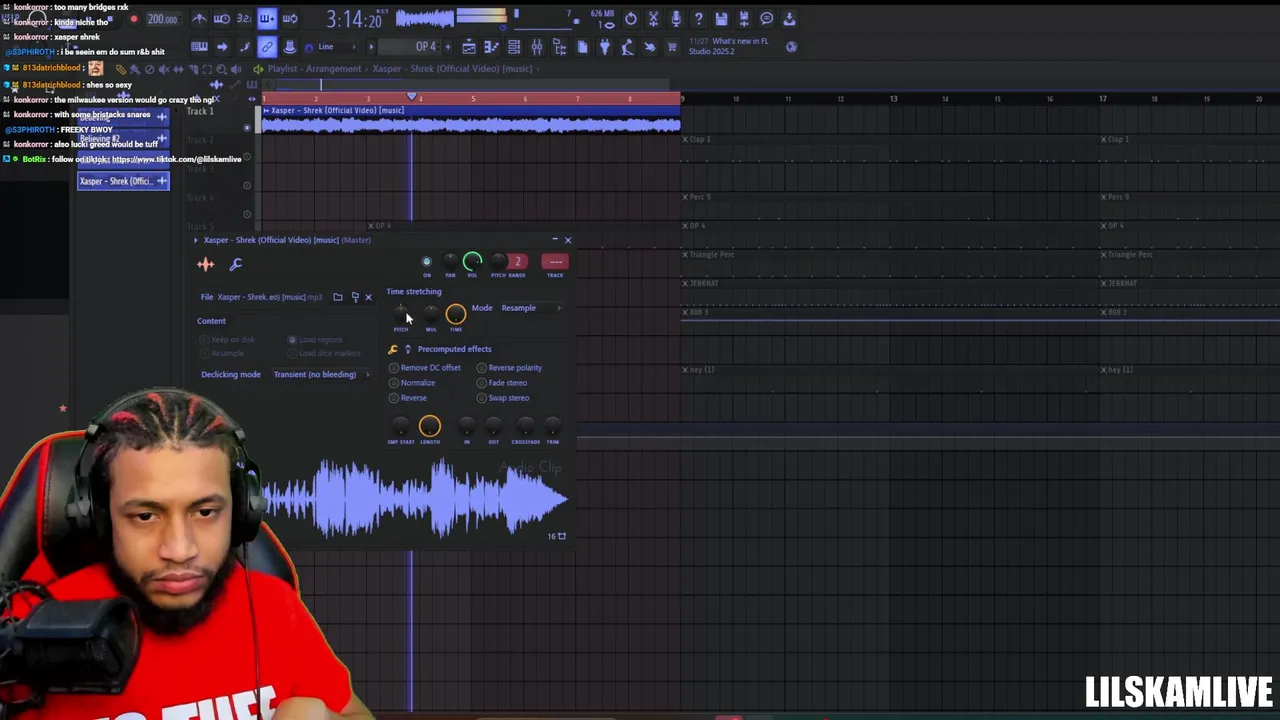Expand the arrow left of pattern selector
Screen dimensions: 1280x720
[371, 47]
